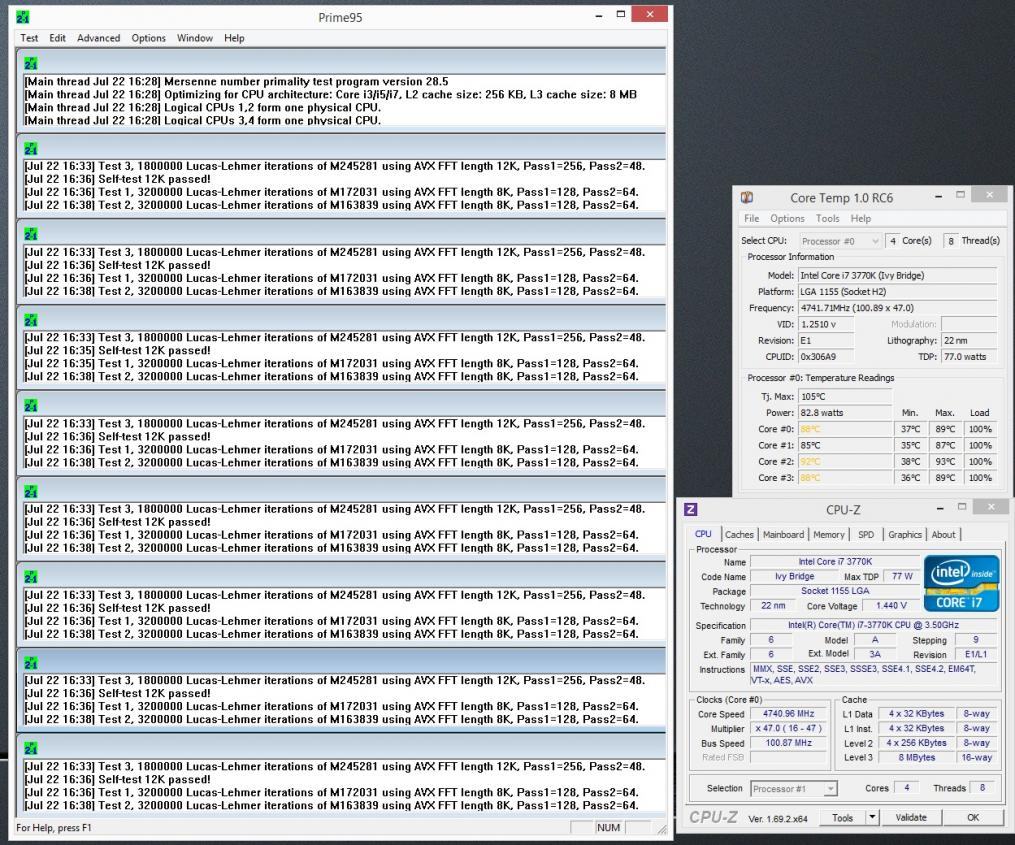Expand the CPU-Z Selection Processor #1 dropdown
1015x845 pixels.
pyautogui.click(x=830, y=789)
